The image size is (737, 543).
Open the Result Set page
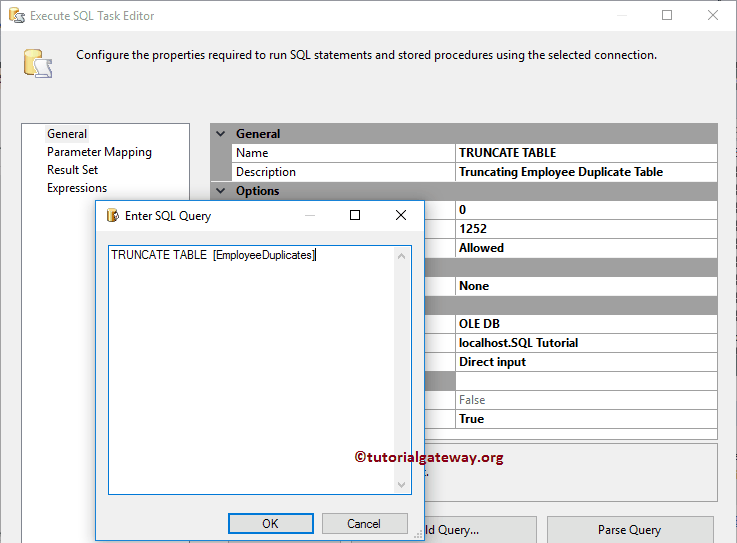coord(72,170)
